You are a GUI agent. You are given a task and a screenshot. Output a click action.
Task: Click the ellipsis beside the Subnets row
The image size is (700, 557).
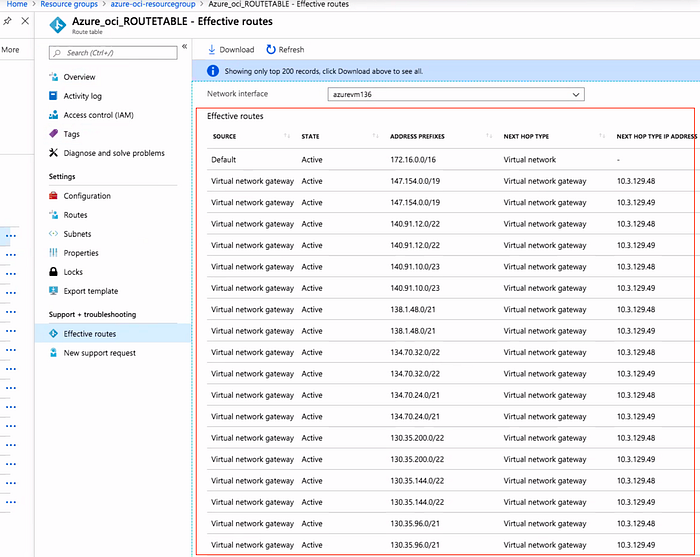tap(11, 235)
